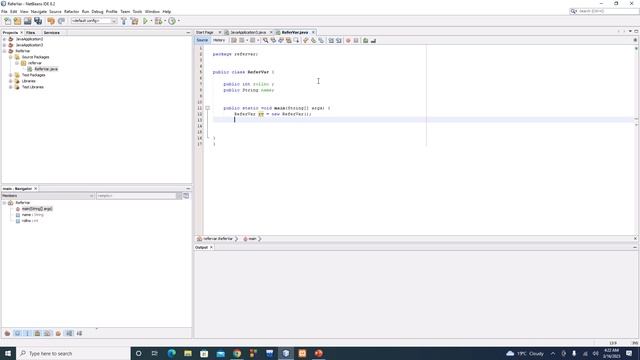Click the Clean and Build icon
640x360 pixels.
pyautogui.click(x=134, y=21)
